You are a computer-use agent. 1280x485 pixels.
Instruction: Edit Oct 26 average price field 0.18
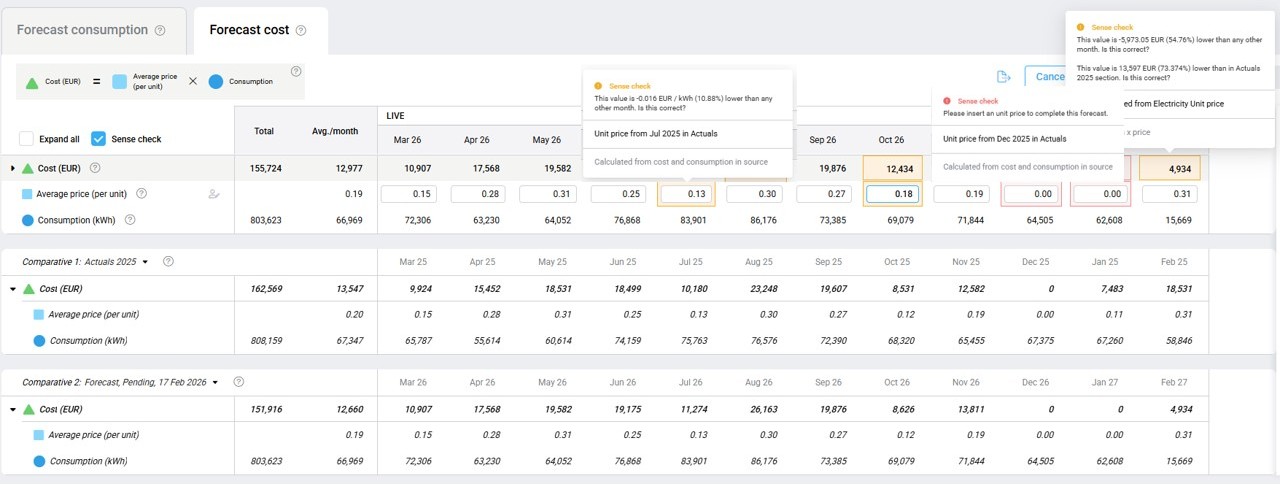coord(894,194)
